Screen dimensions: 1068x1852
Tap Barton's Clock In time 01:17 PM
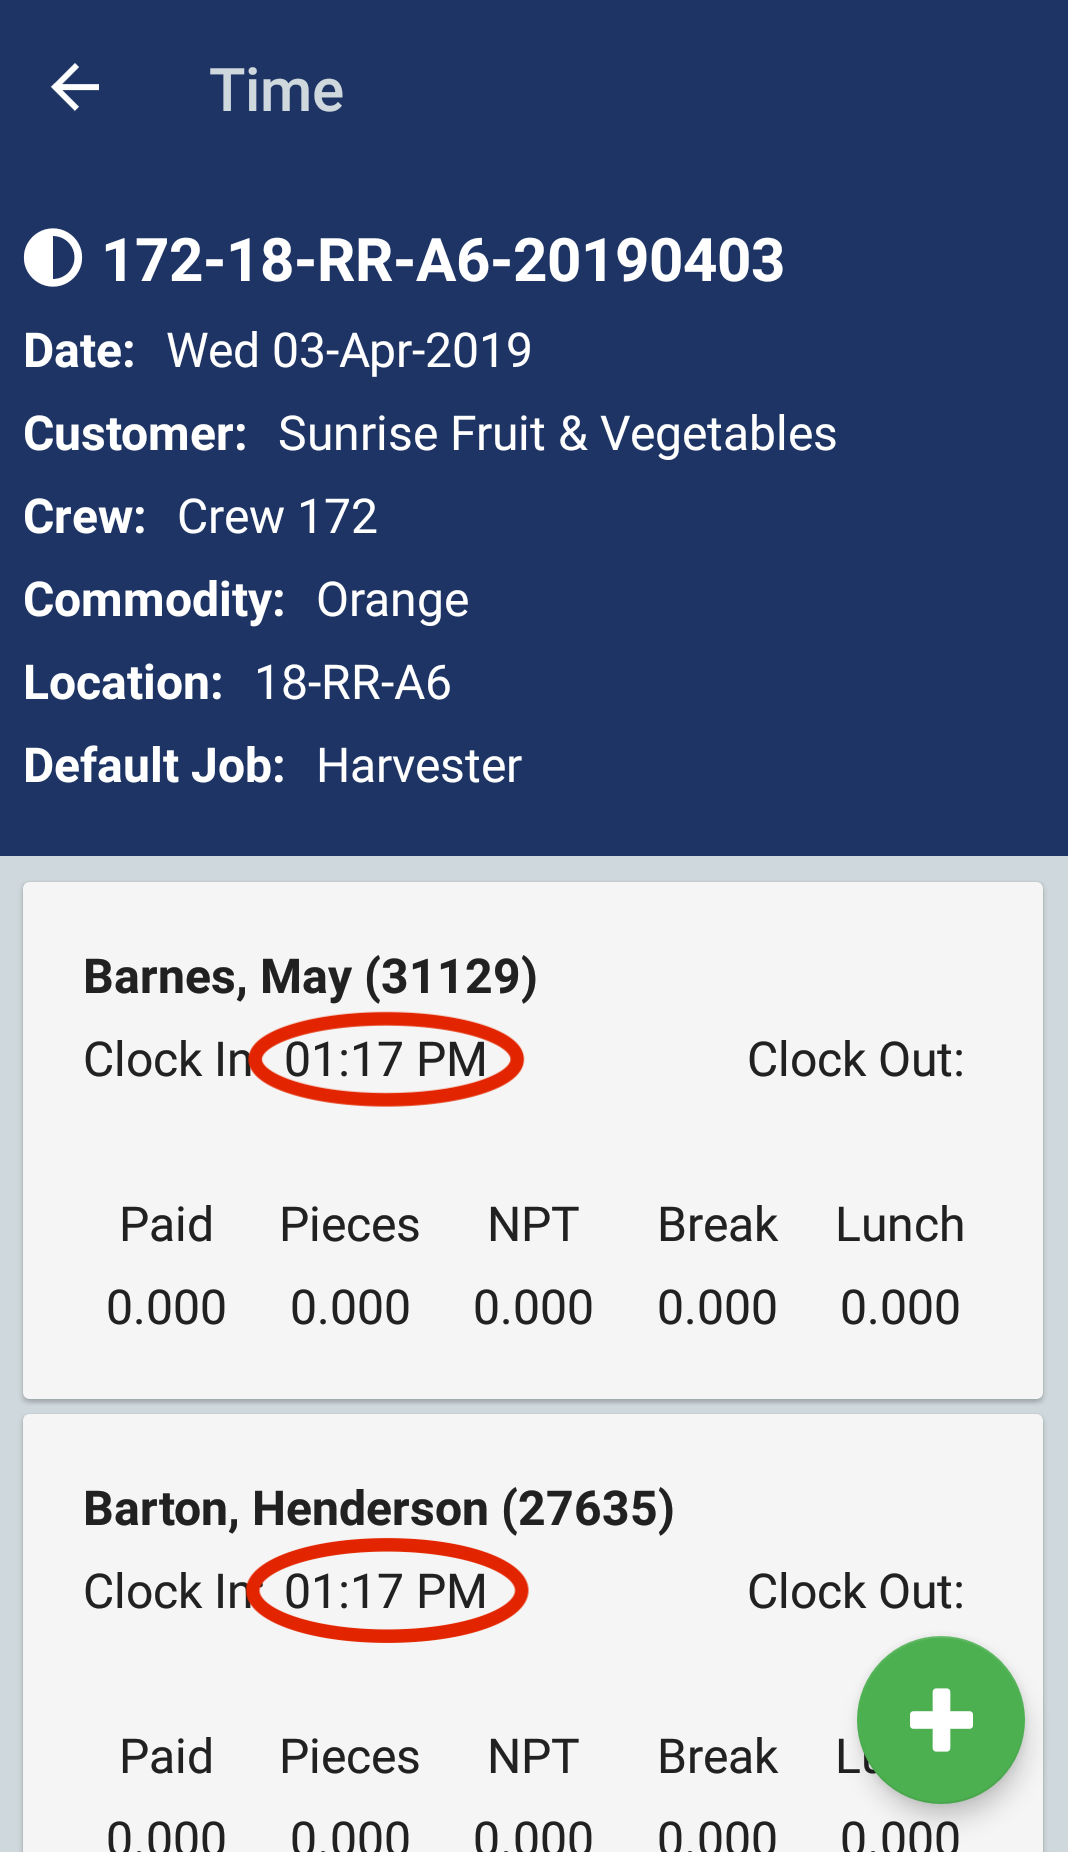386,1592
